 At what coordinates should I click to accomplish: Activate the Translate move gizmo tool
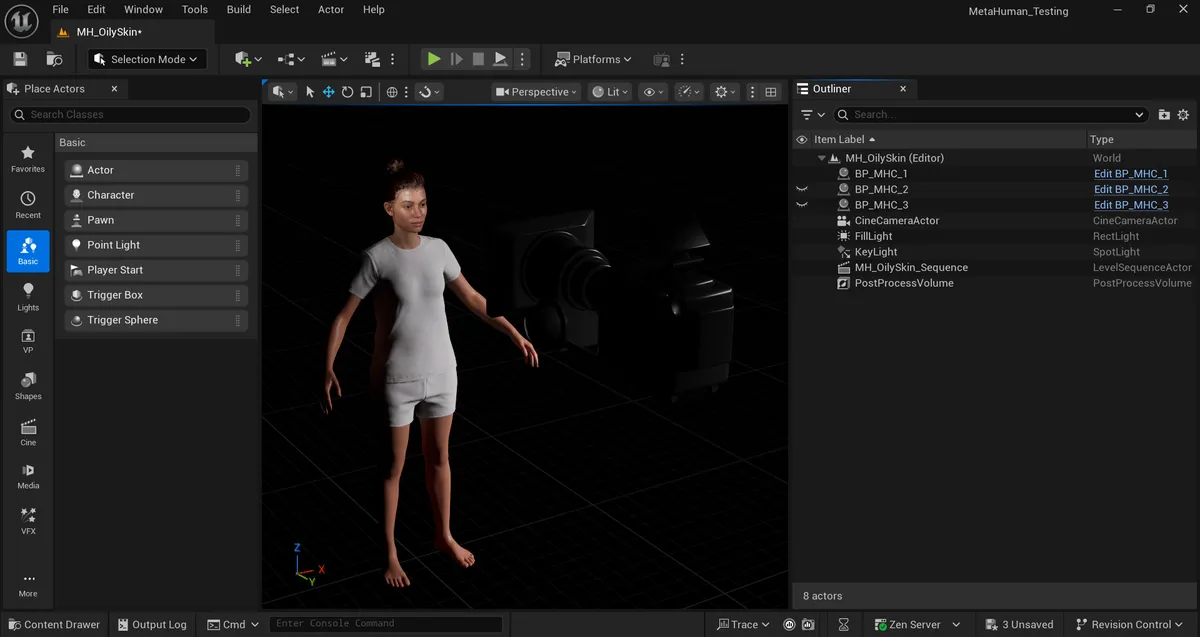pos(328,92)
